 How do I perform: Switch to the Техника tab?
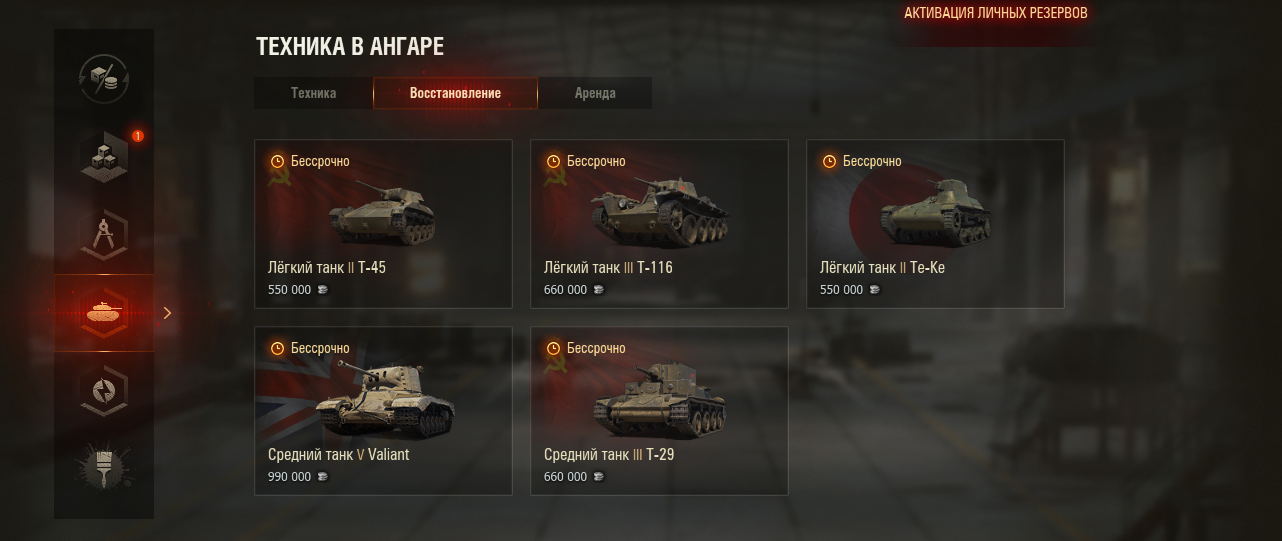coord(313,93)
